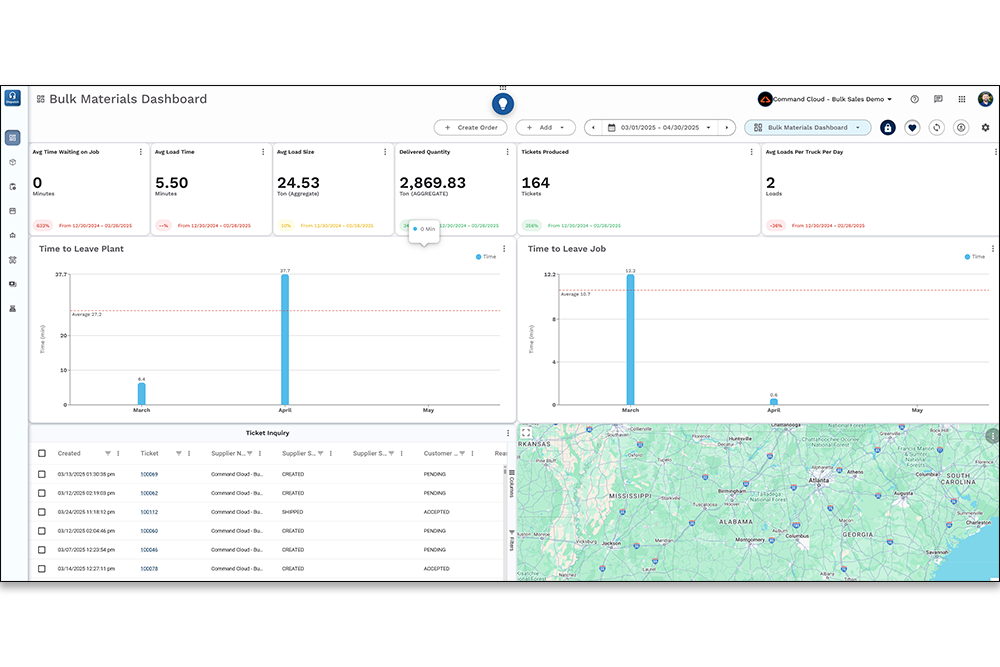Open the Add dropdown

(x=545, y=128)
